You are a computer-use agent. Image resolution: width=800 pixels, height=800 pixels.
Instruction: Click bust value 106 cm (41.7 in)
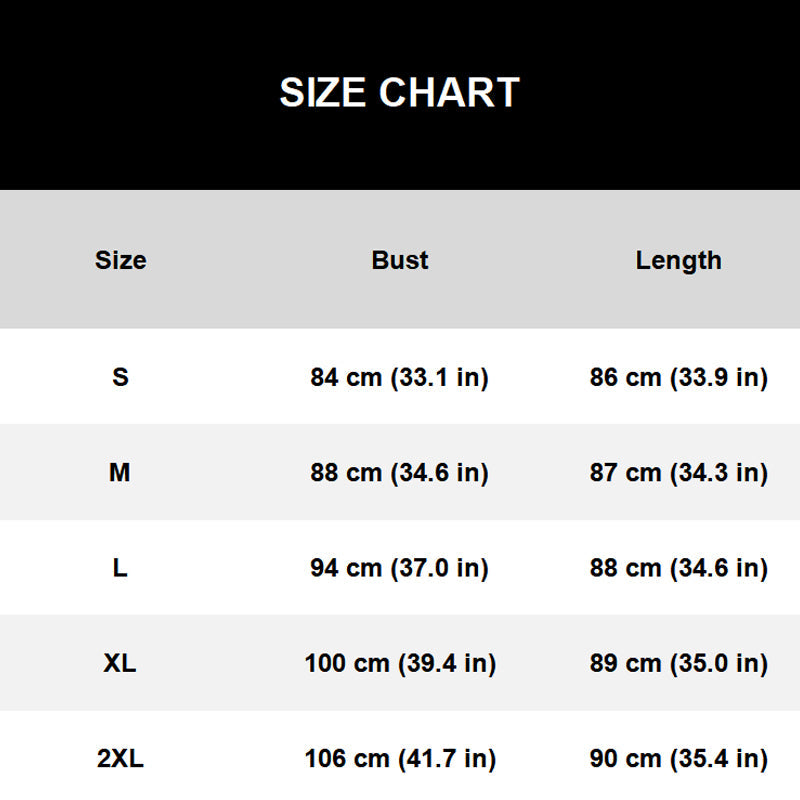click(399, 758)
